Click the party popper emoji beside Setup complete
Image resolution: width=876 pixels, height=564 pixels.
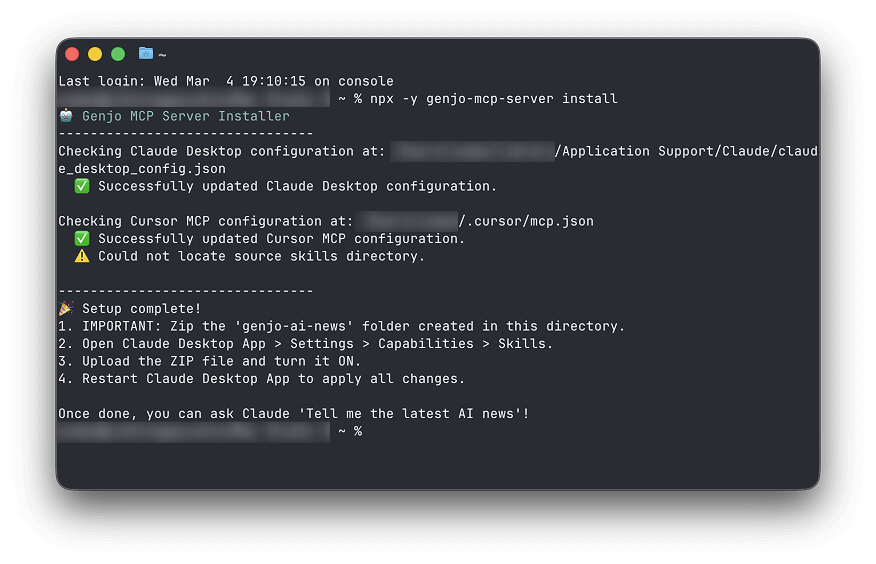(66, 309)
